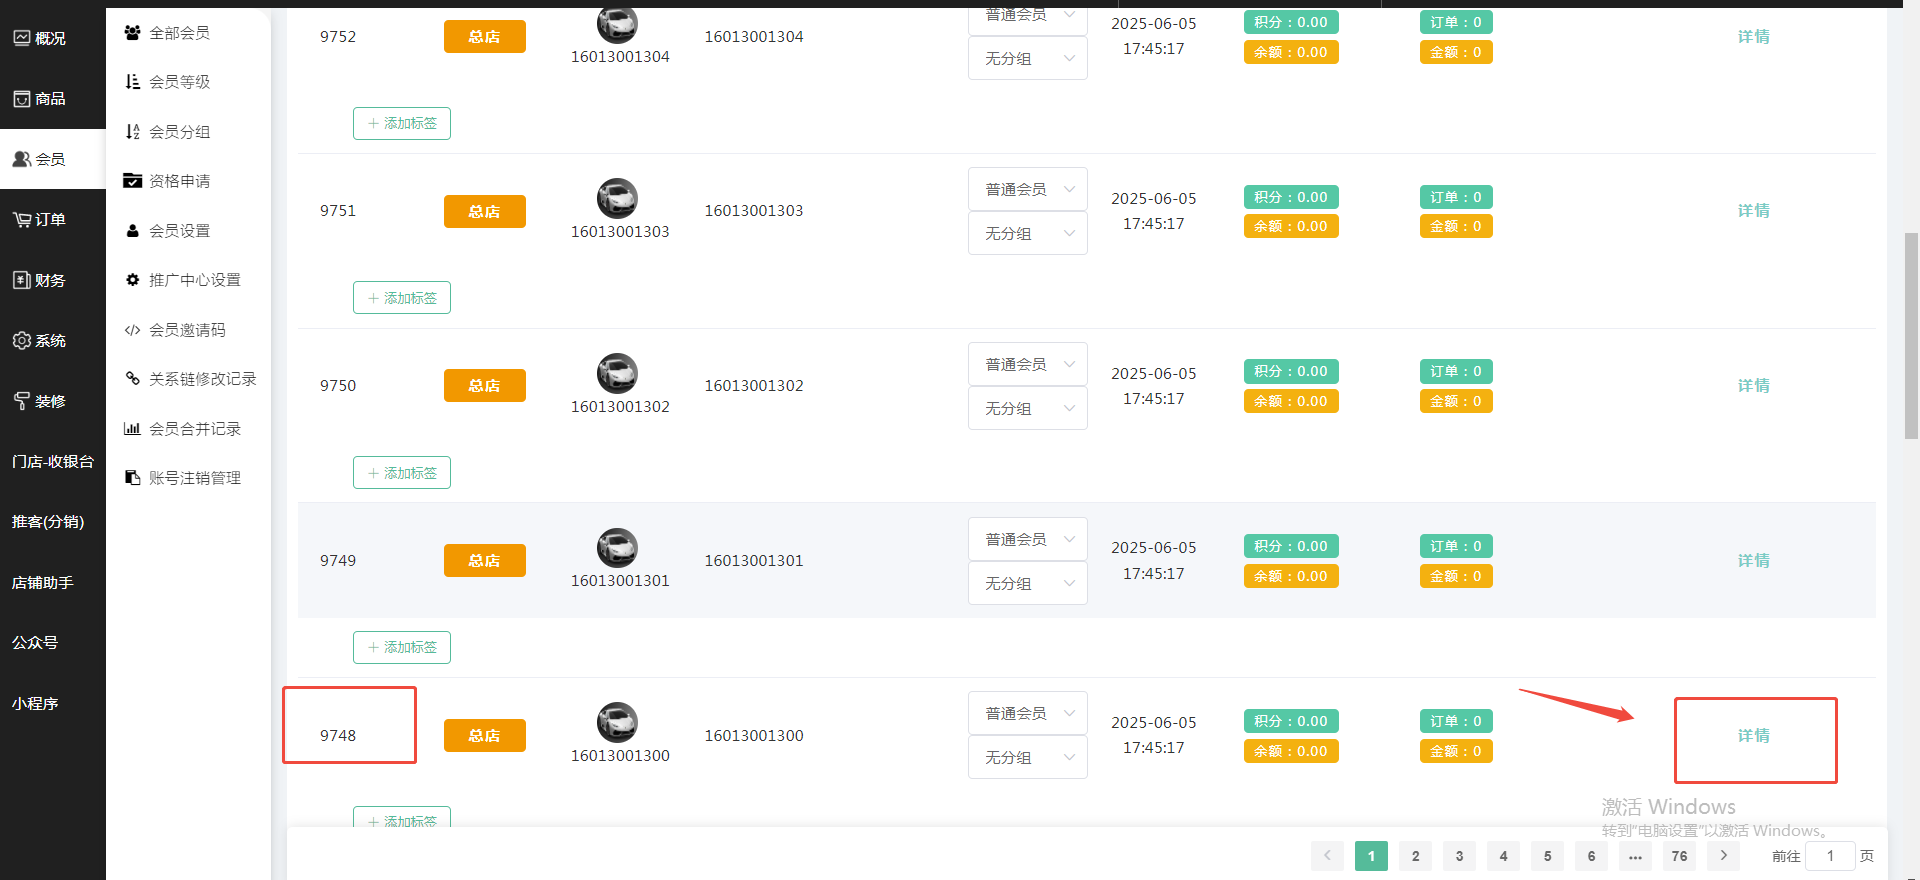1920x880 pixels.
Task: Click the 概况 overview icon in sidebar
Action: point(21,38)
